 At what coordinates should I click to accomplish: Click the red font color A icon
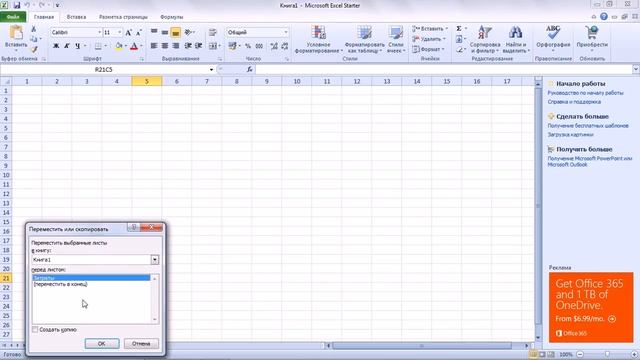[x=134, y=46]
